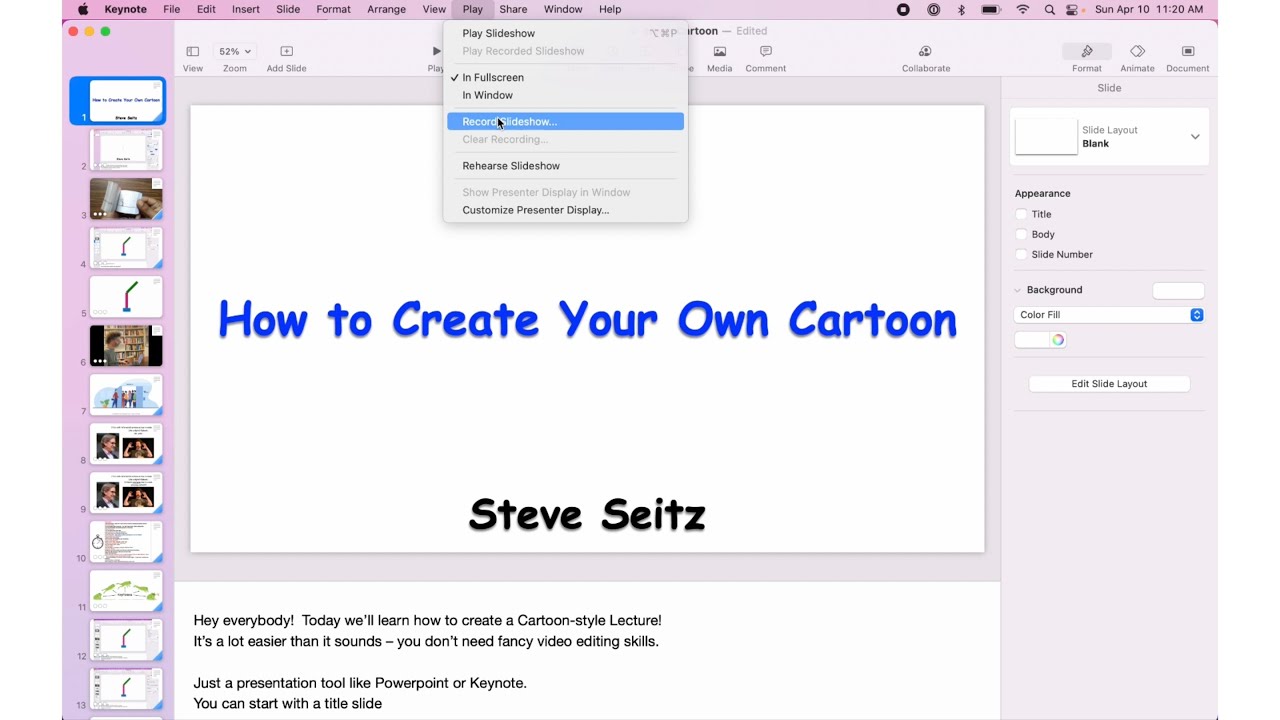Open the Help menu

click(610, 9)
